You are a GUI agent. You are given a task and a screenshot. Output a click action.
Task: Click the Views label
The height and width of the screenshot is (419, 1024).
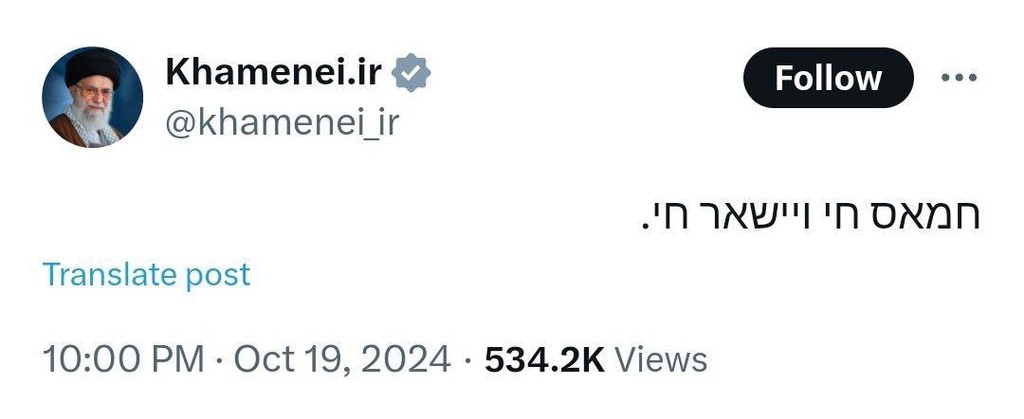tap(661, 360)
